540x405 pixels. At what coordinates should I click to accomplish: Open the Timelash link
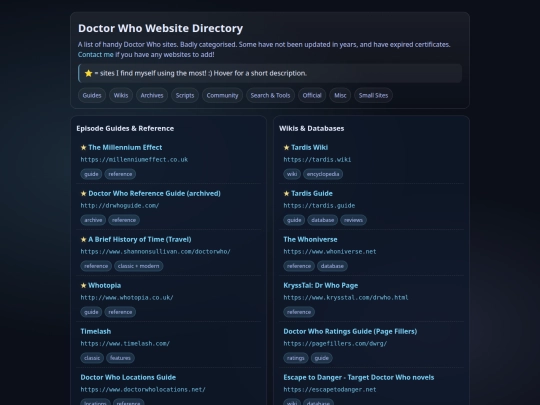point(96,331)
